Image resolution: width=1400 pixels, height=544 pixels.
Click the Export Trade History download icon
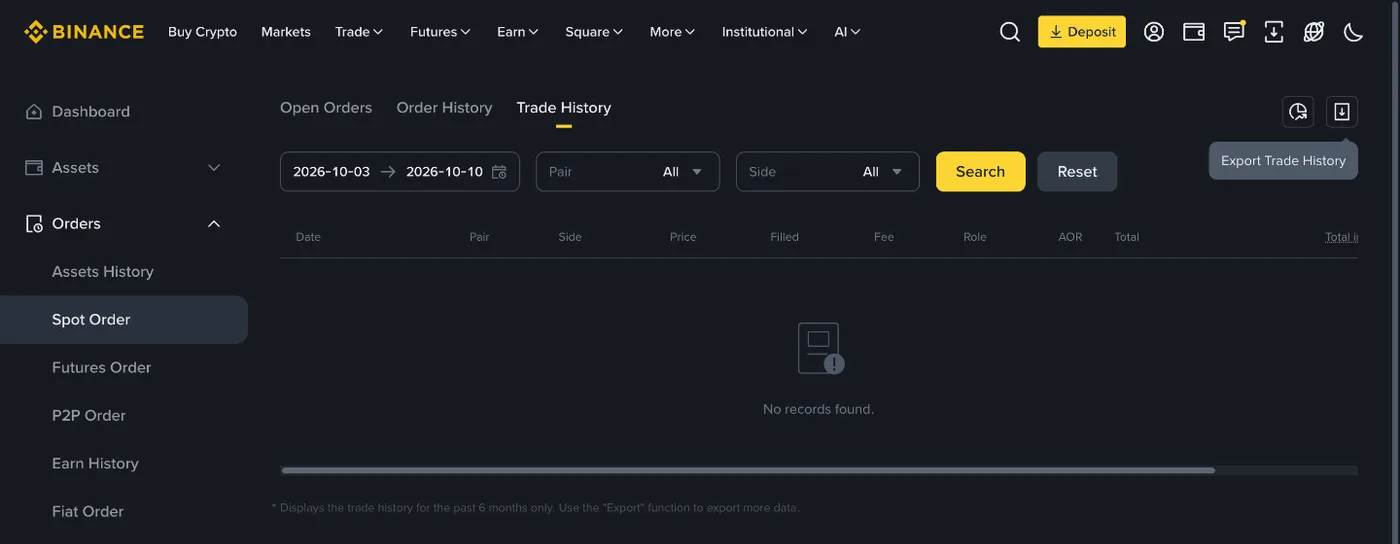tap(1342, 112)
